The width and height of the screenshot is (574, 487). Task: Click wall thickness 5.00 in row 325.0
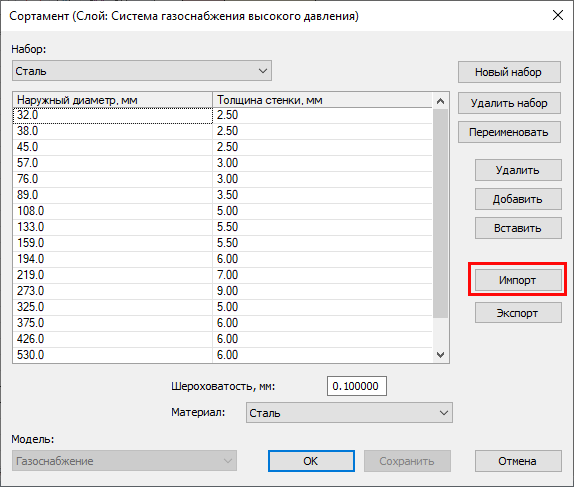click(322, 307)
